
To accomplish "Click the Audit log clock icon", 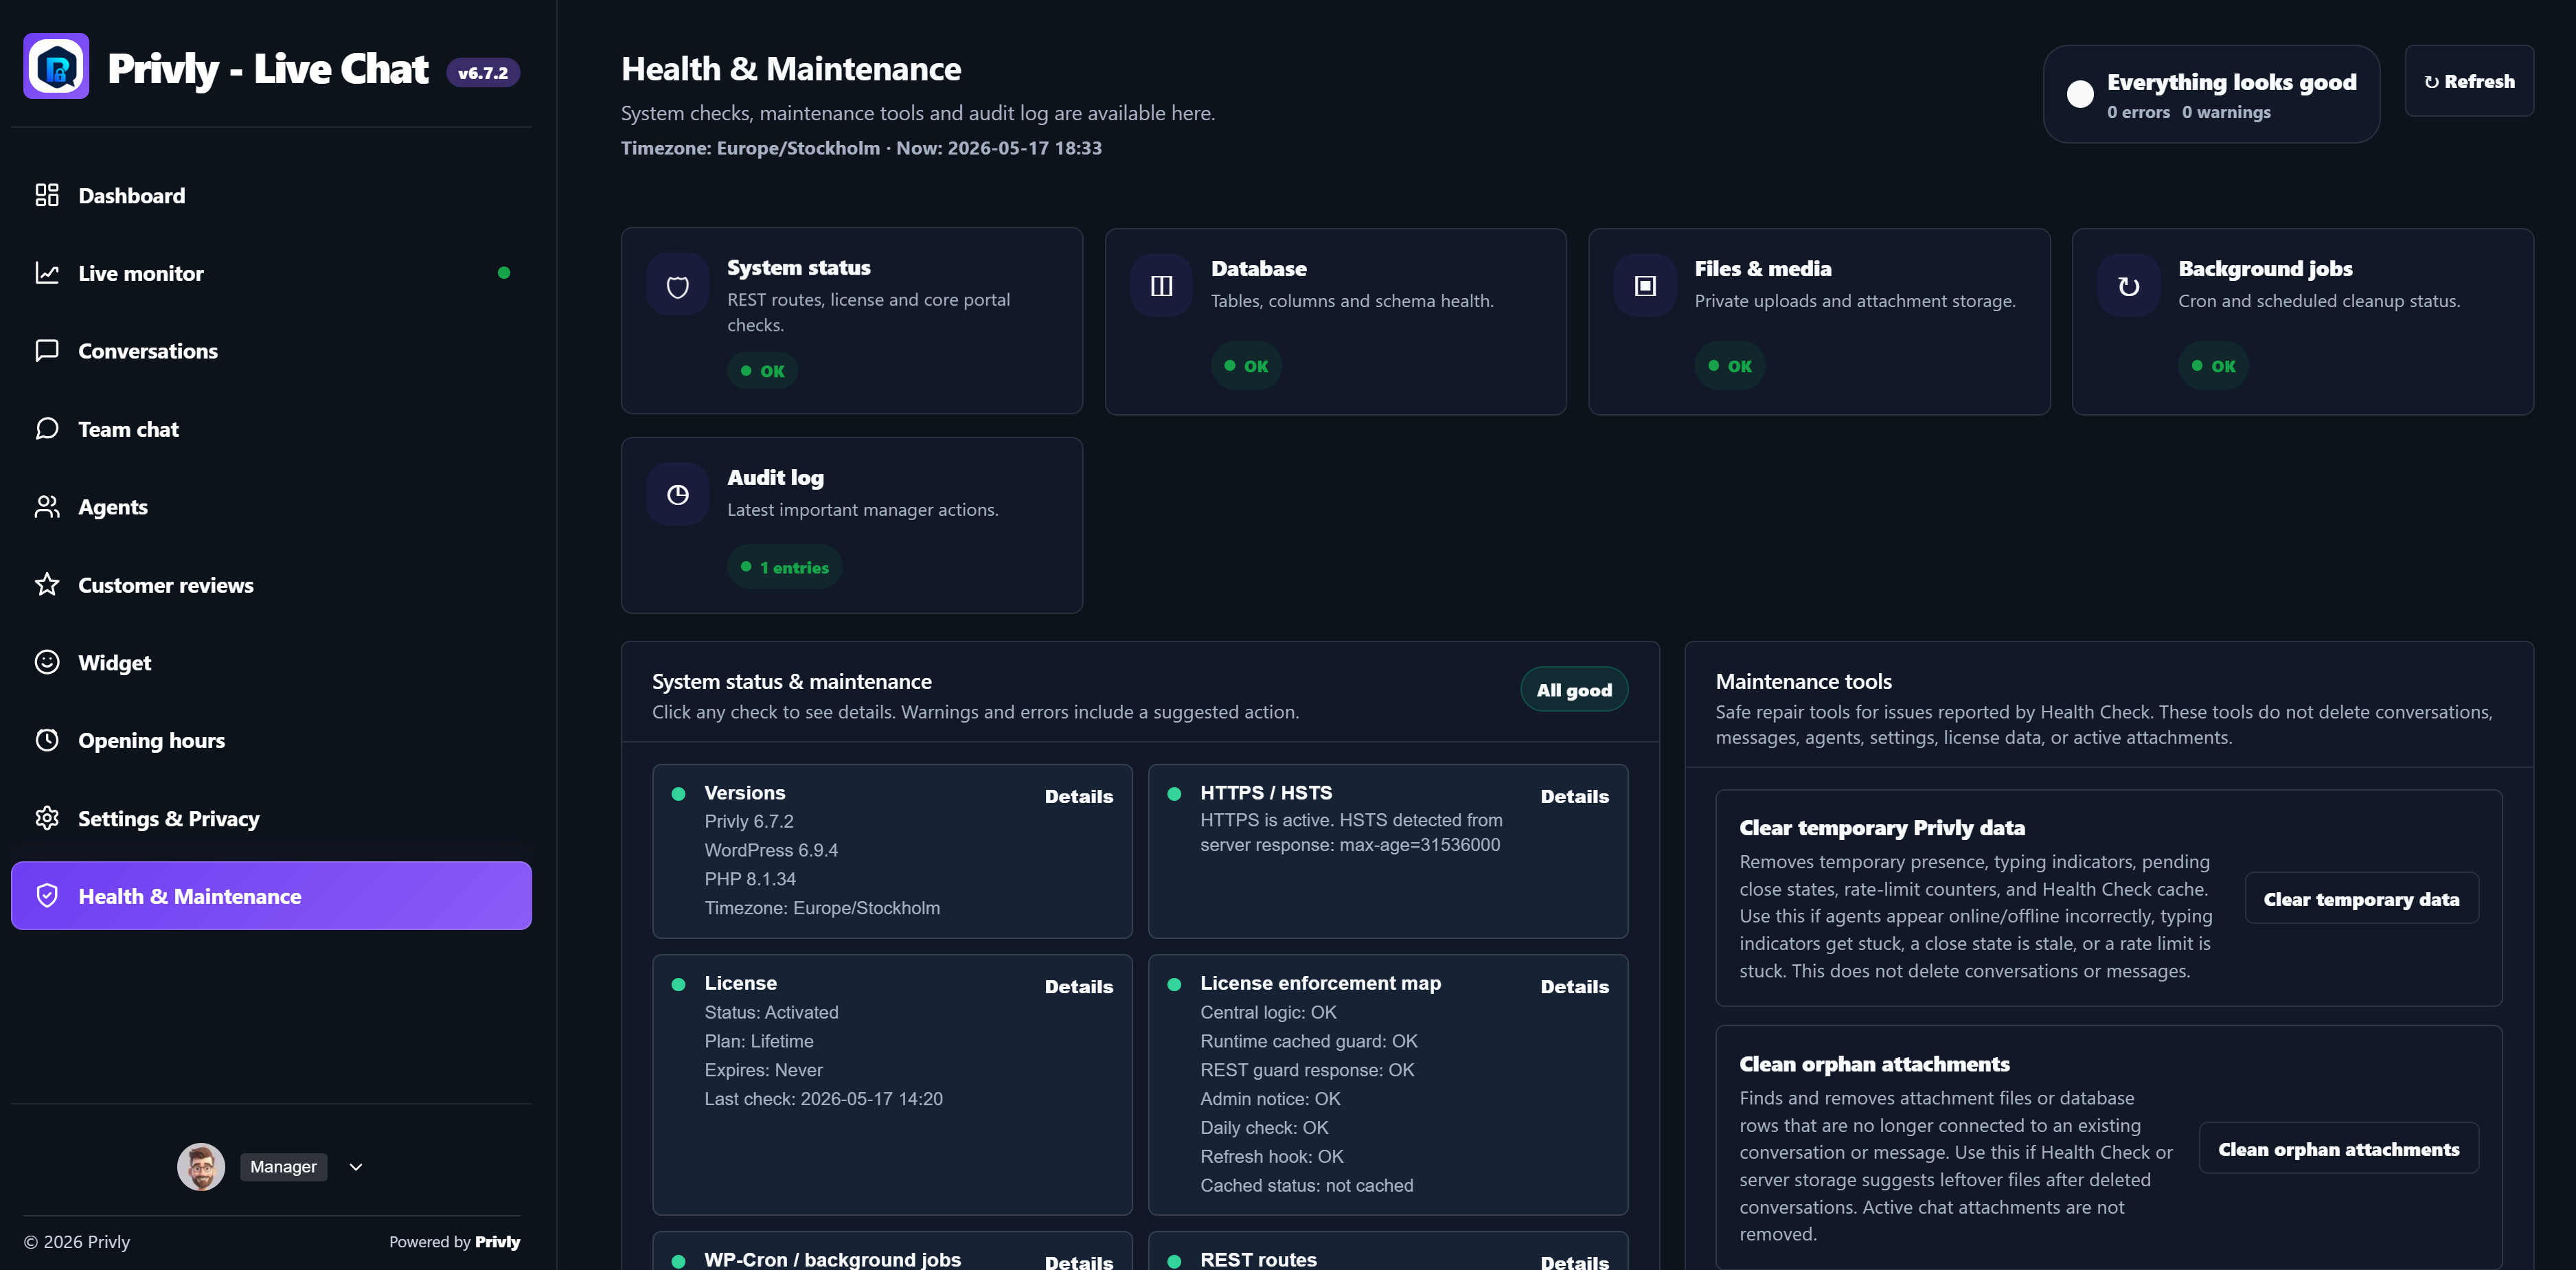I will pos(678,494).
